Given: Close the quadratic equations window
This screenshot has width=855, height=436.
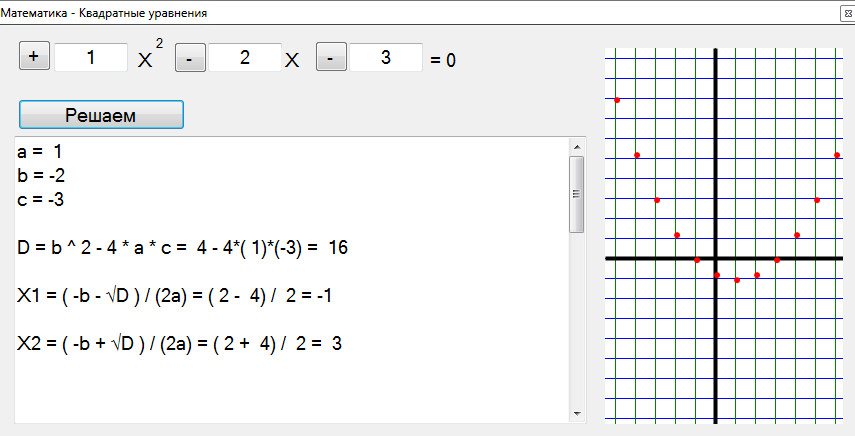Looking at the screenshot, I should point(848,14).
